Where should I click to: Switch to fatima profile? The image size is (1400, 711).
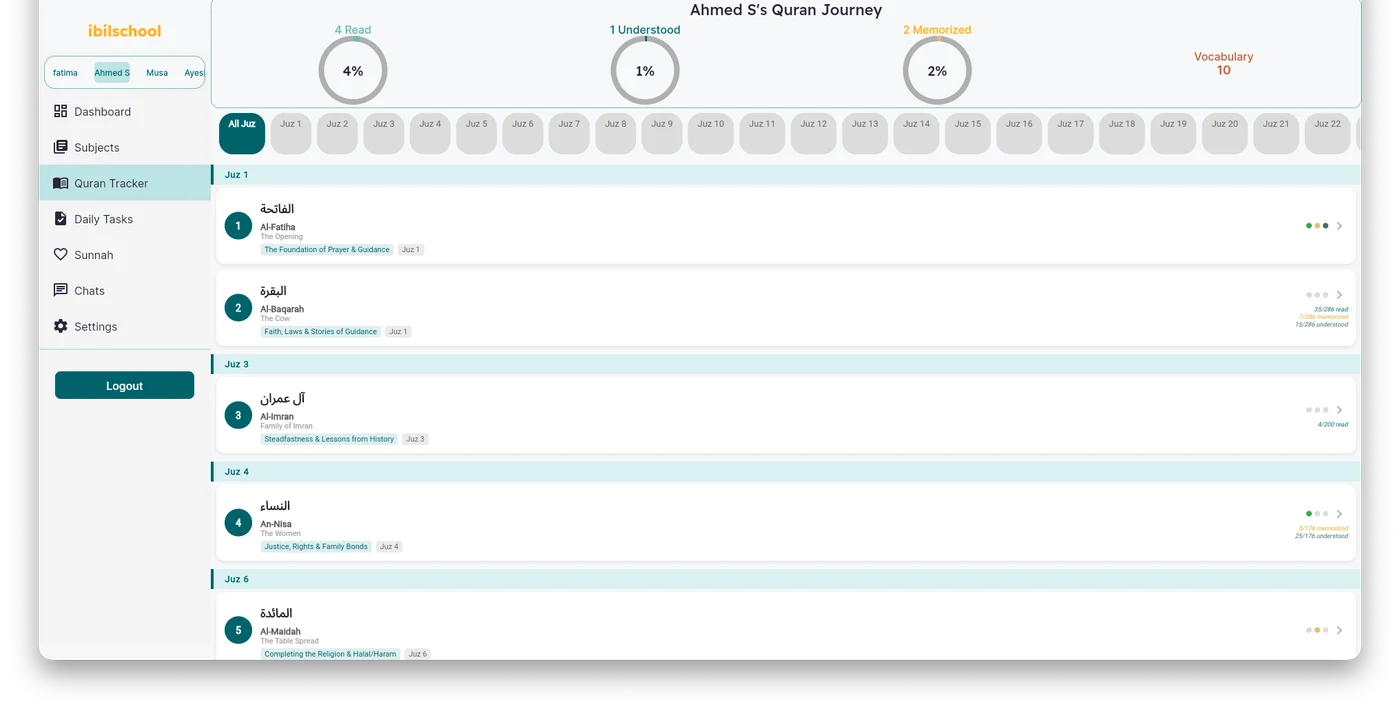click(65, 73)
